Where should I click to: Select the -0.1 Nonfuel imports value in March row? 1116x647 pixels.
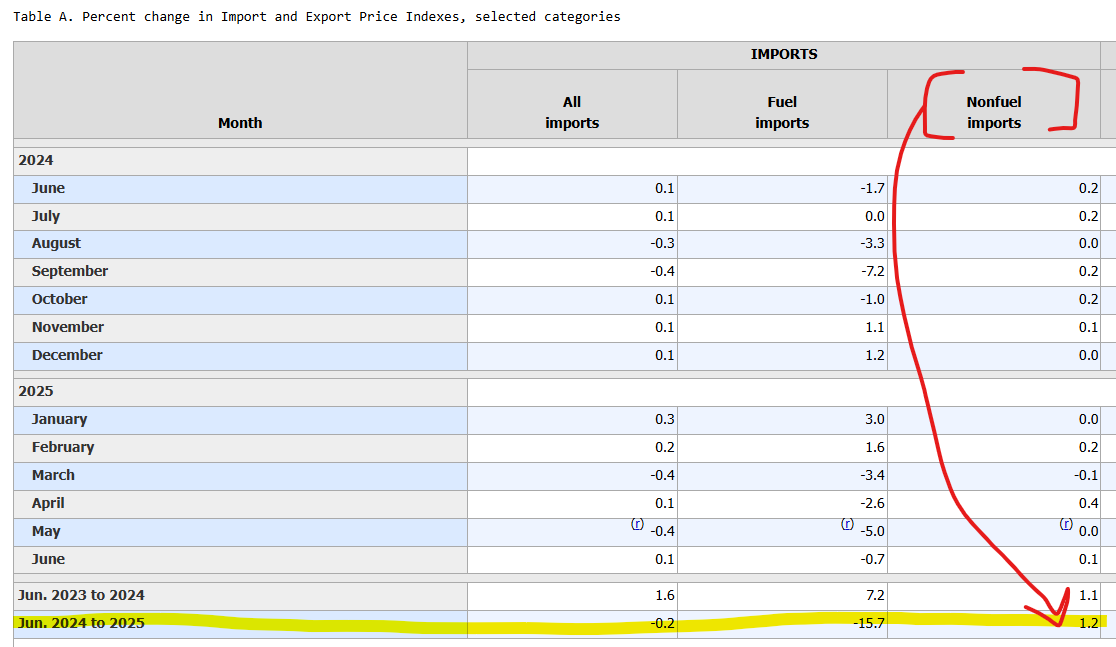point(1085,475)
